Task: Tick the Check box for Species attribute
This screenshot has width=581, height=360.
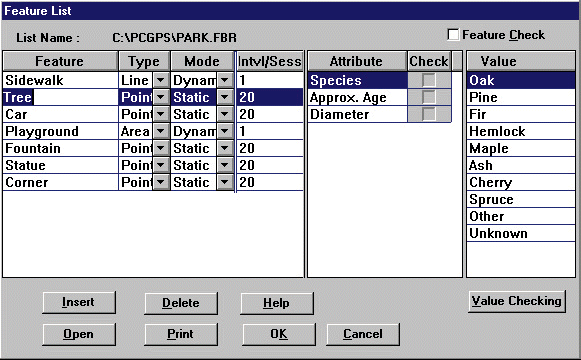Action: point(428,80)
